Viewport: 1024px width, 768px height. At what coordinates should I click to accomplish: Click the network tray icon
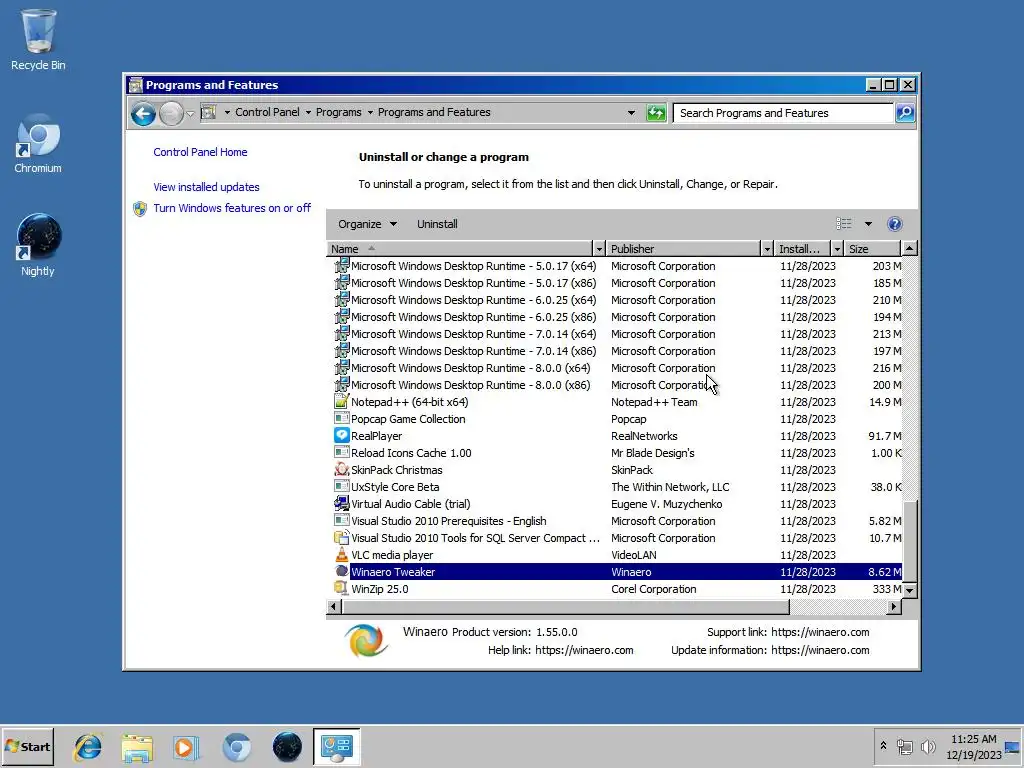click(904, 746)
